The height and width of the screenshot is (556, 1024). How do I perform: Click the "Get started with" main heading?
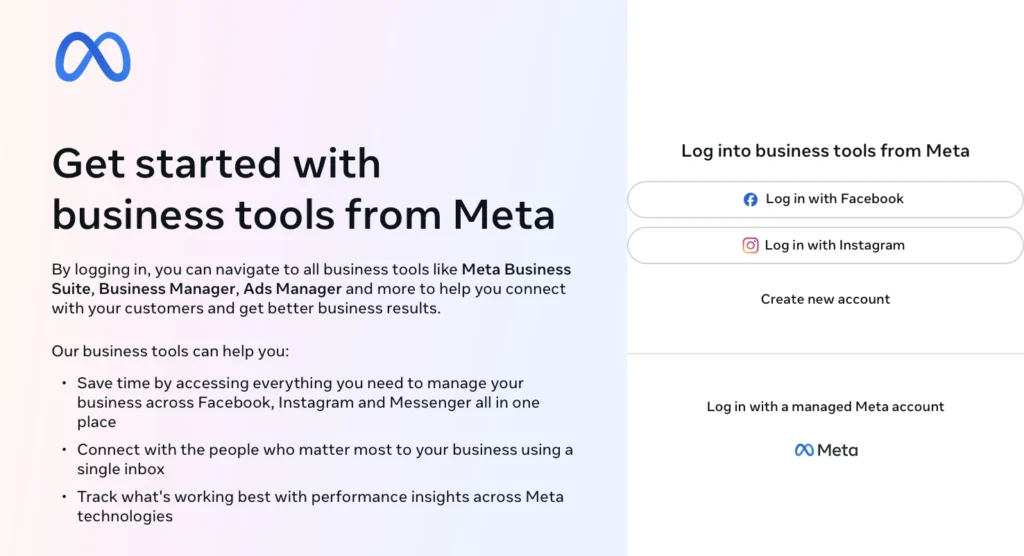coord(216,163)
